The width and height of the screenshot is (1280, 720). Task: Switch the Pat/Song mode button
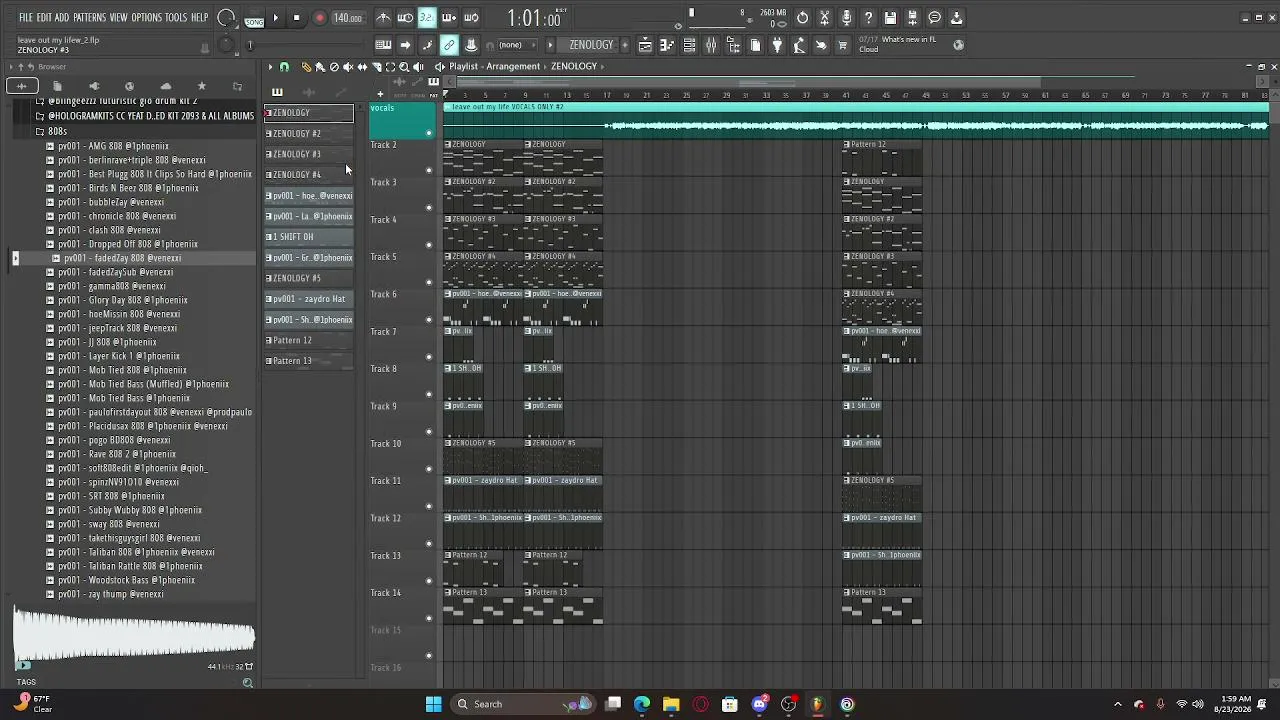[254, 18]
